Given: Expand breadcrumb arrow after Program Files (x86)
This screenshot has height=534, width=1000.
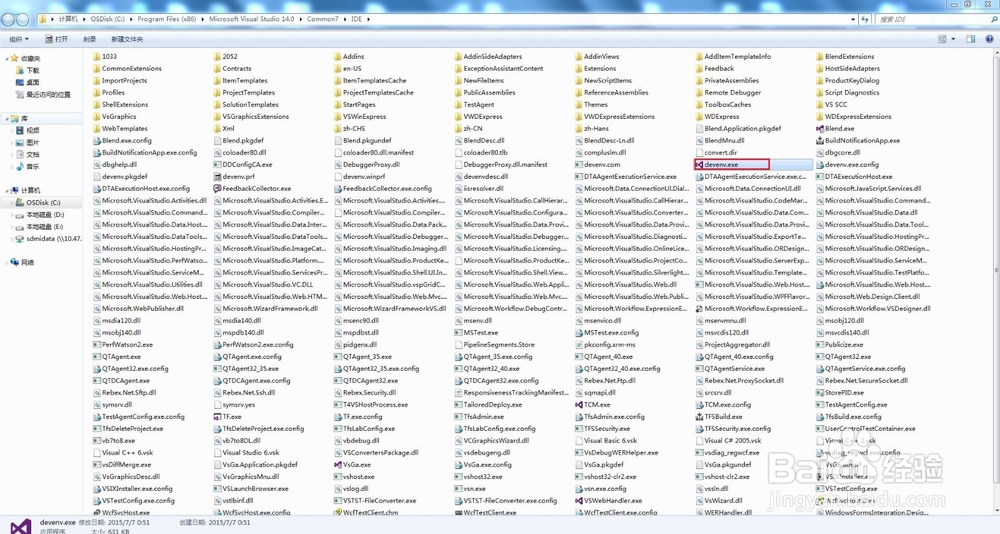Looking at the screenshot, I should click(x=203, y=19).
